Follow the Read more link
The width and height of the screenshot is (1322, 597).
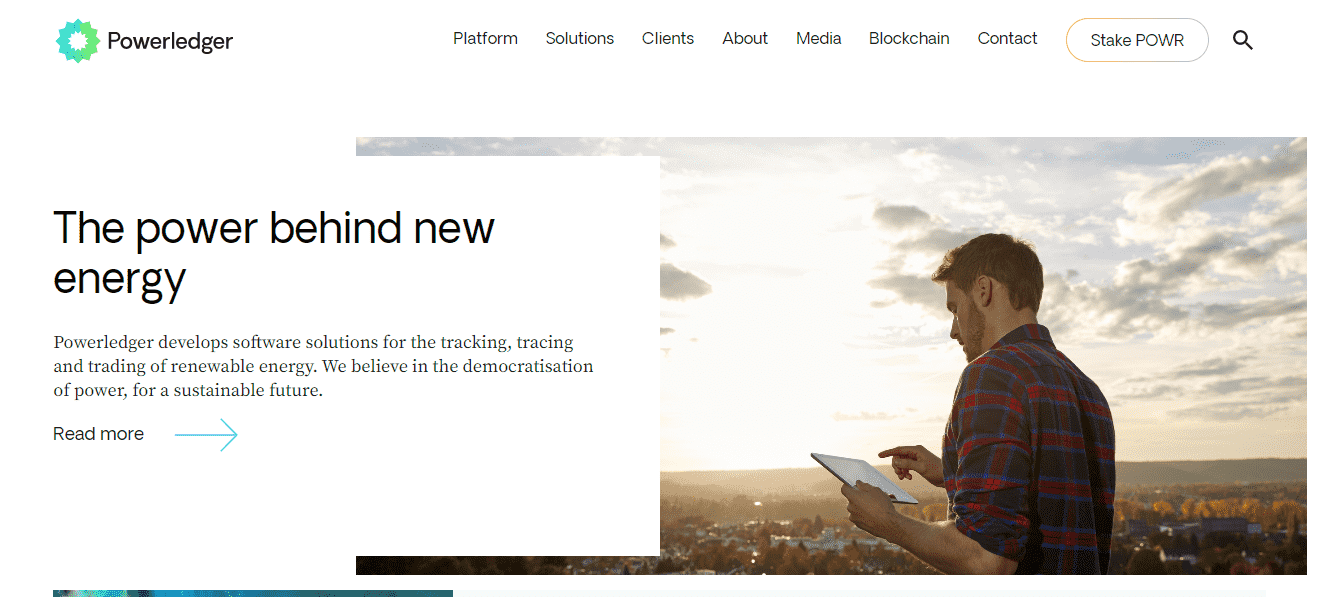click(x=98, y=434)
